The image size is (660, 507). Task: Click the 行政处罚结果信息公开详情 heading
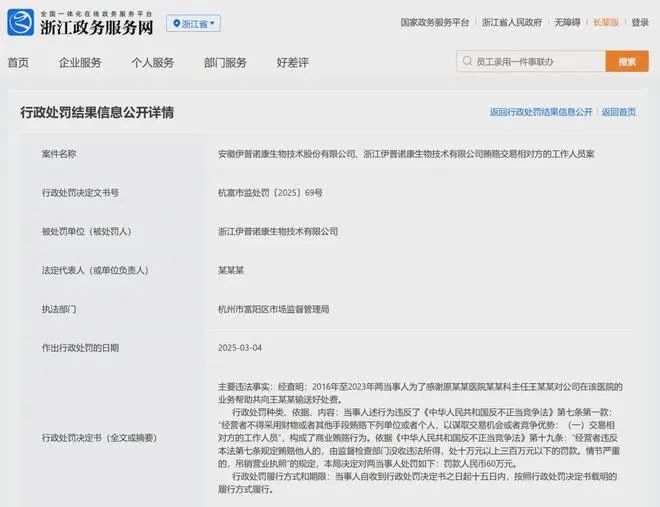point(97,112)
